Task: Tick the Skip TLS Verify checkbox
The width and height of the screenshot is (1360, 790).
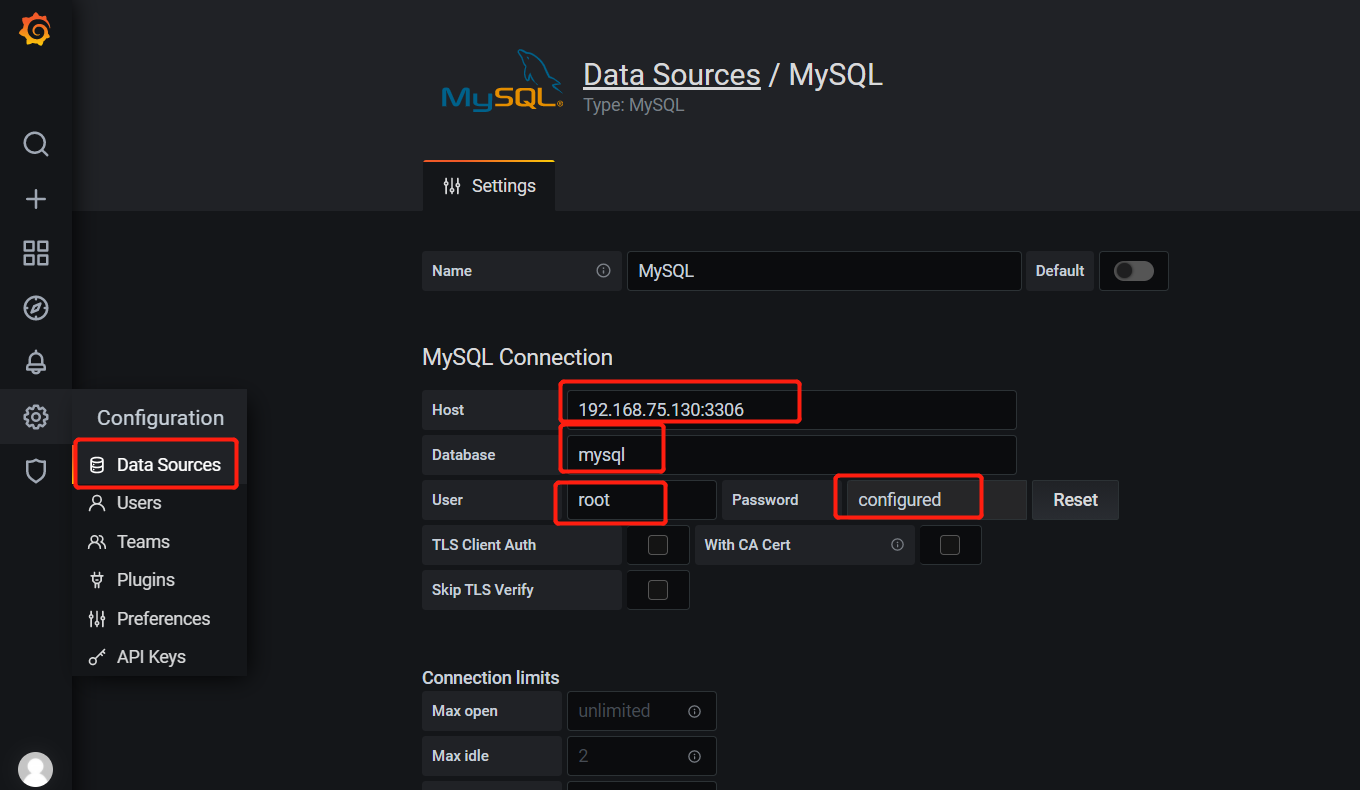Action: (x=658, y=590)
